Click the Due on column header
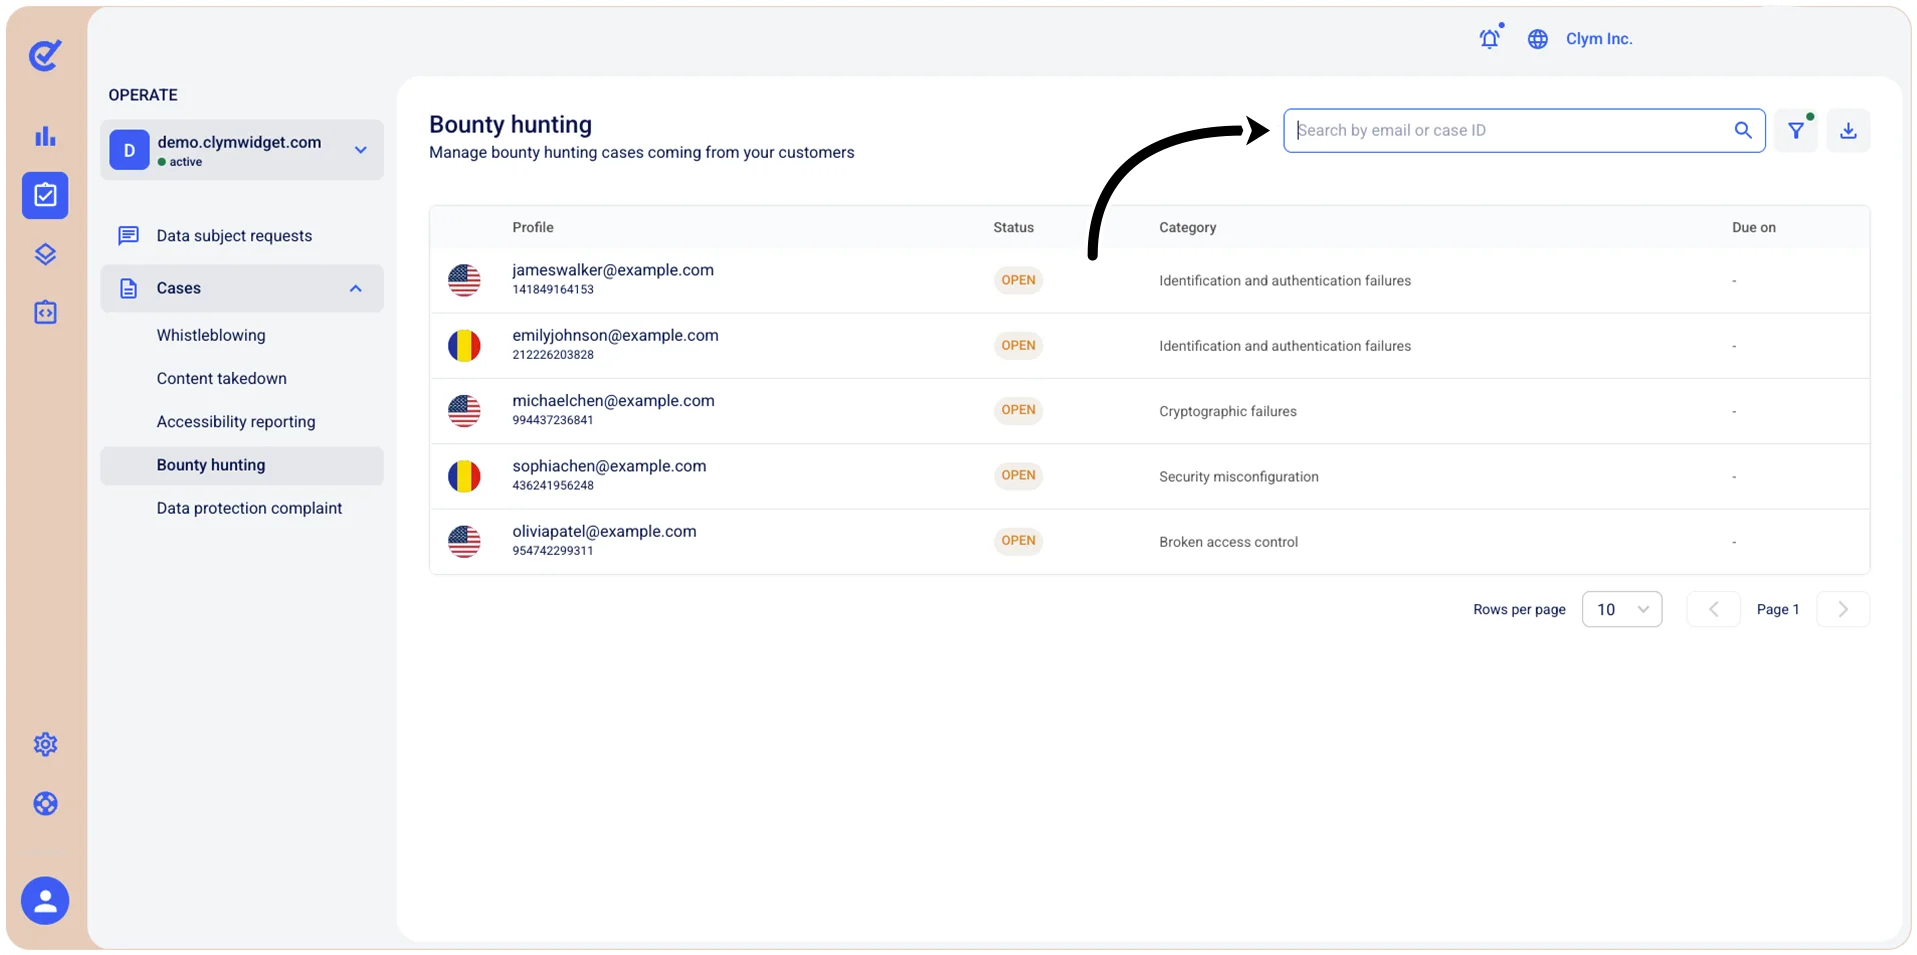Image resolution: width=1917 pixels, height=955 pixels. 1753,227
